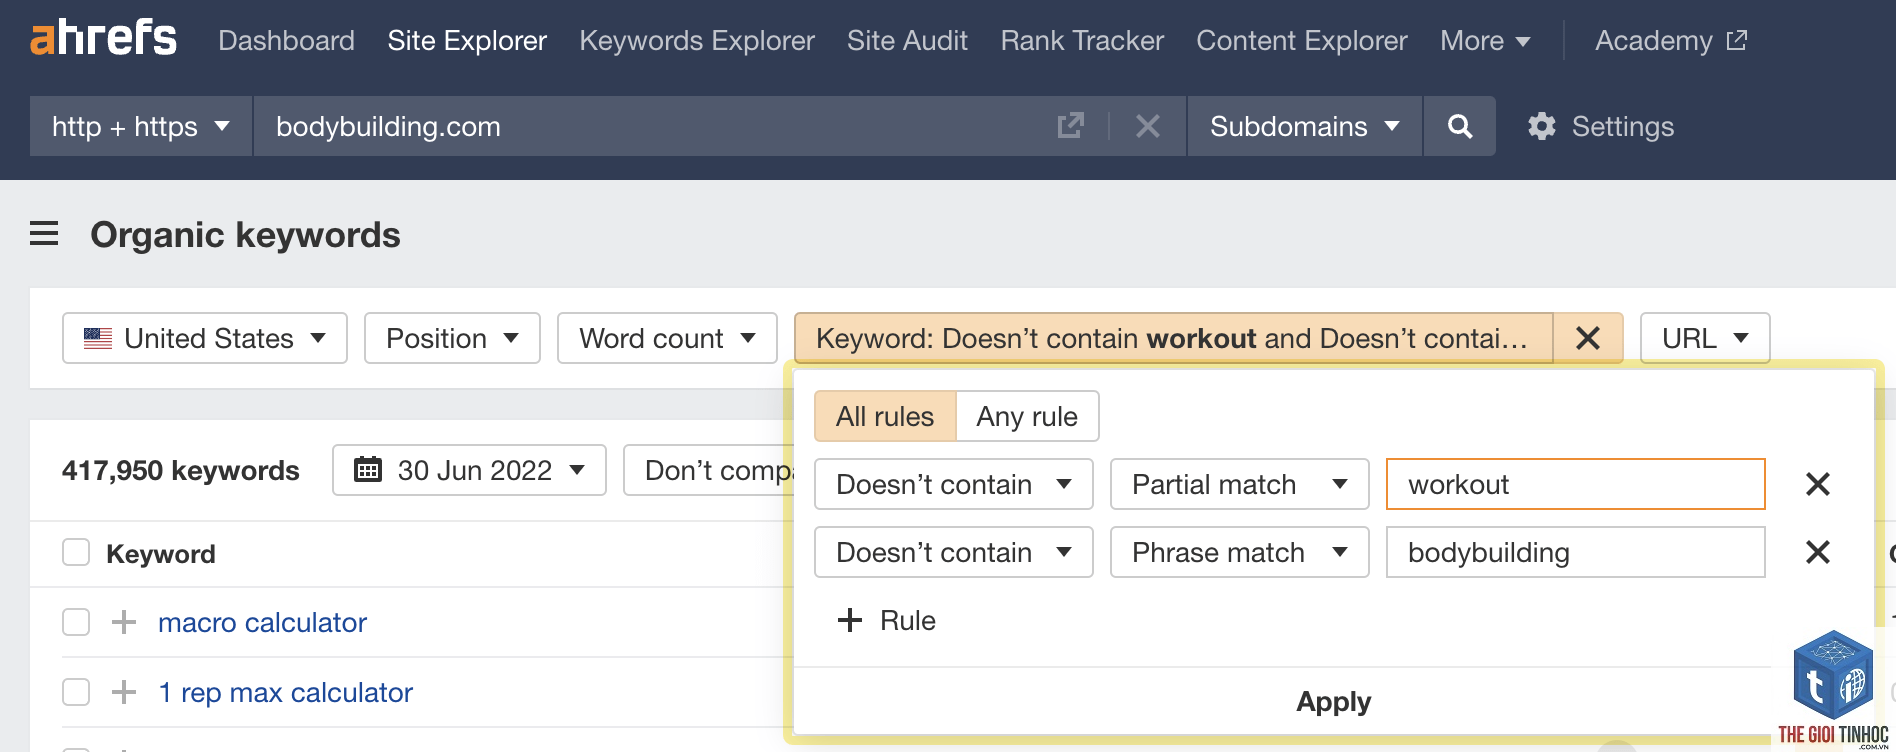Open the Academy external link

click(x=1670, y=40)
